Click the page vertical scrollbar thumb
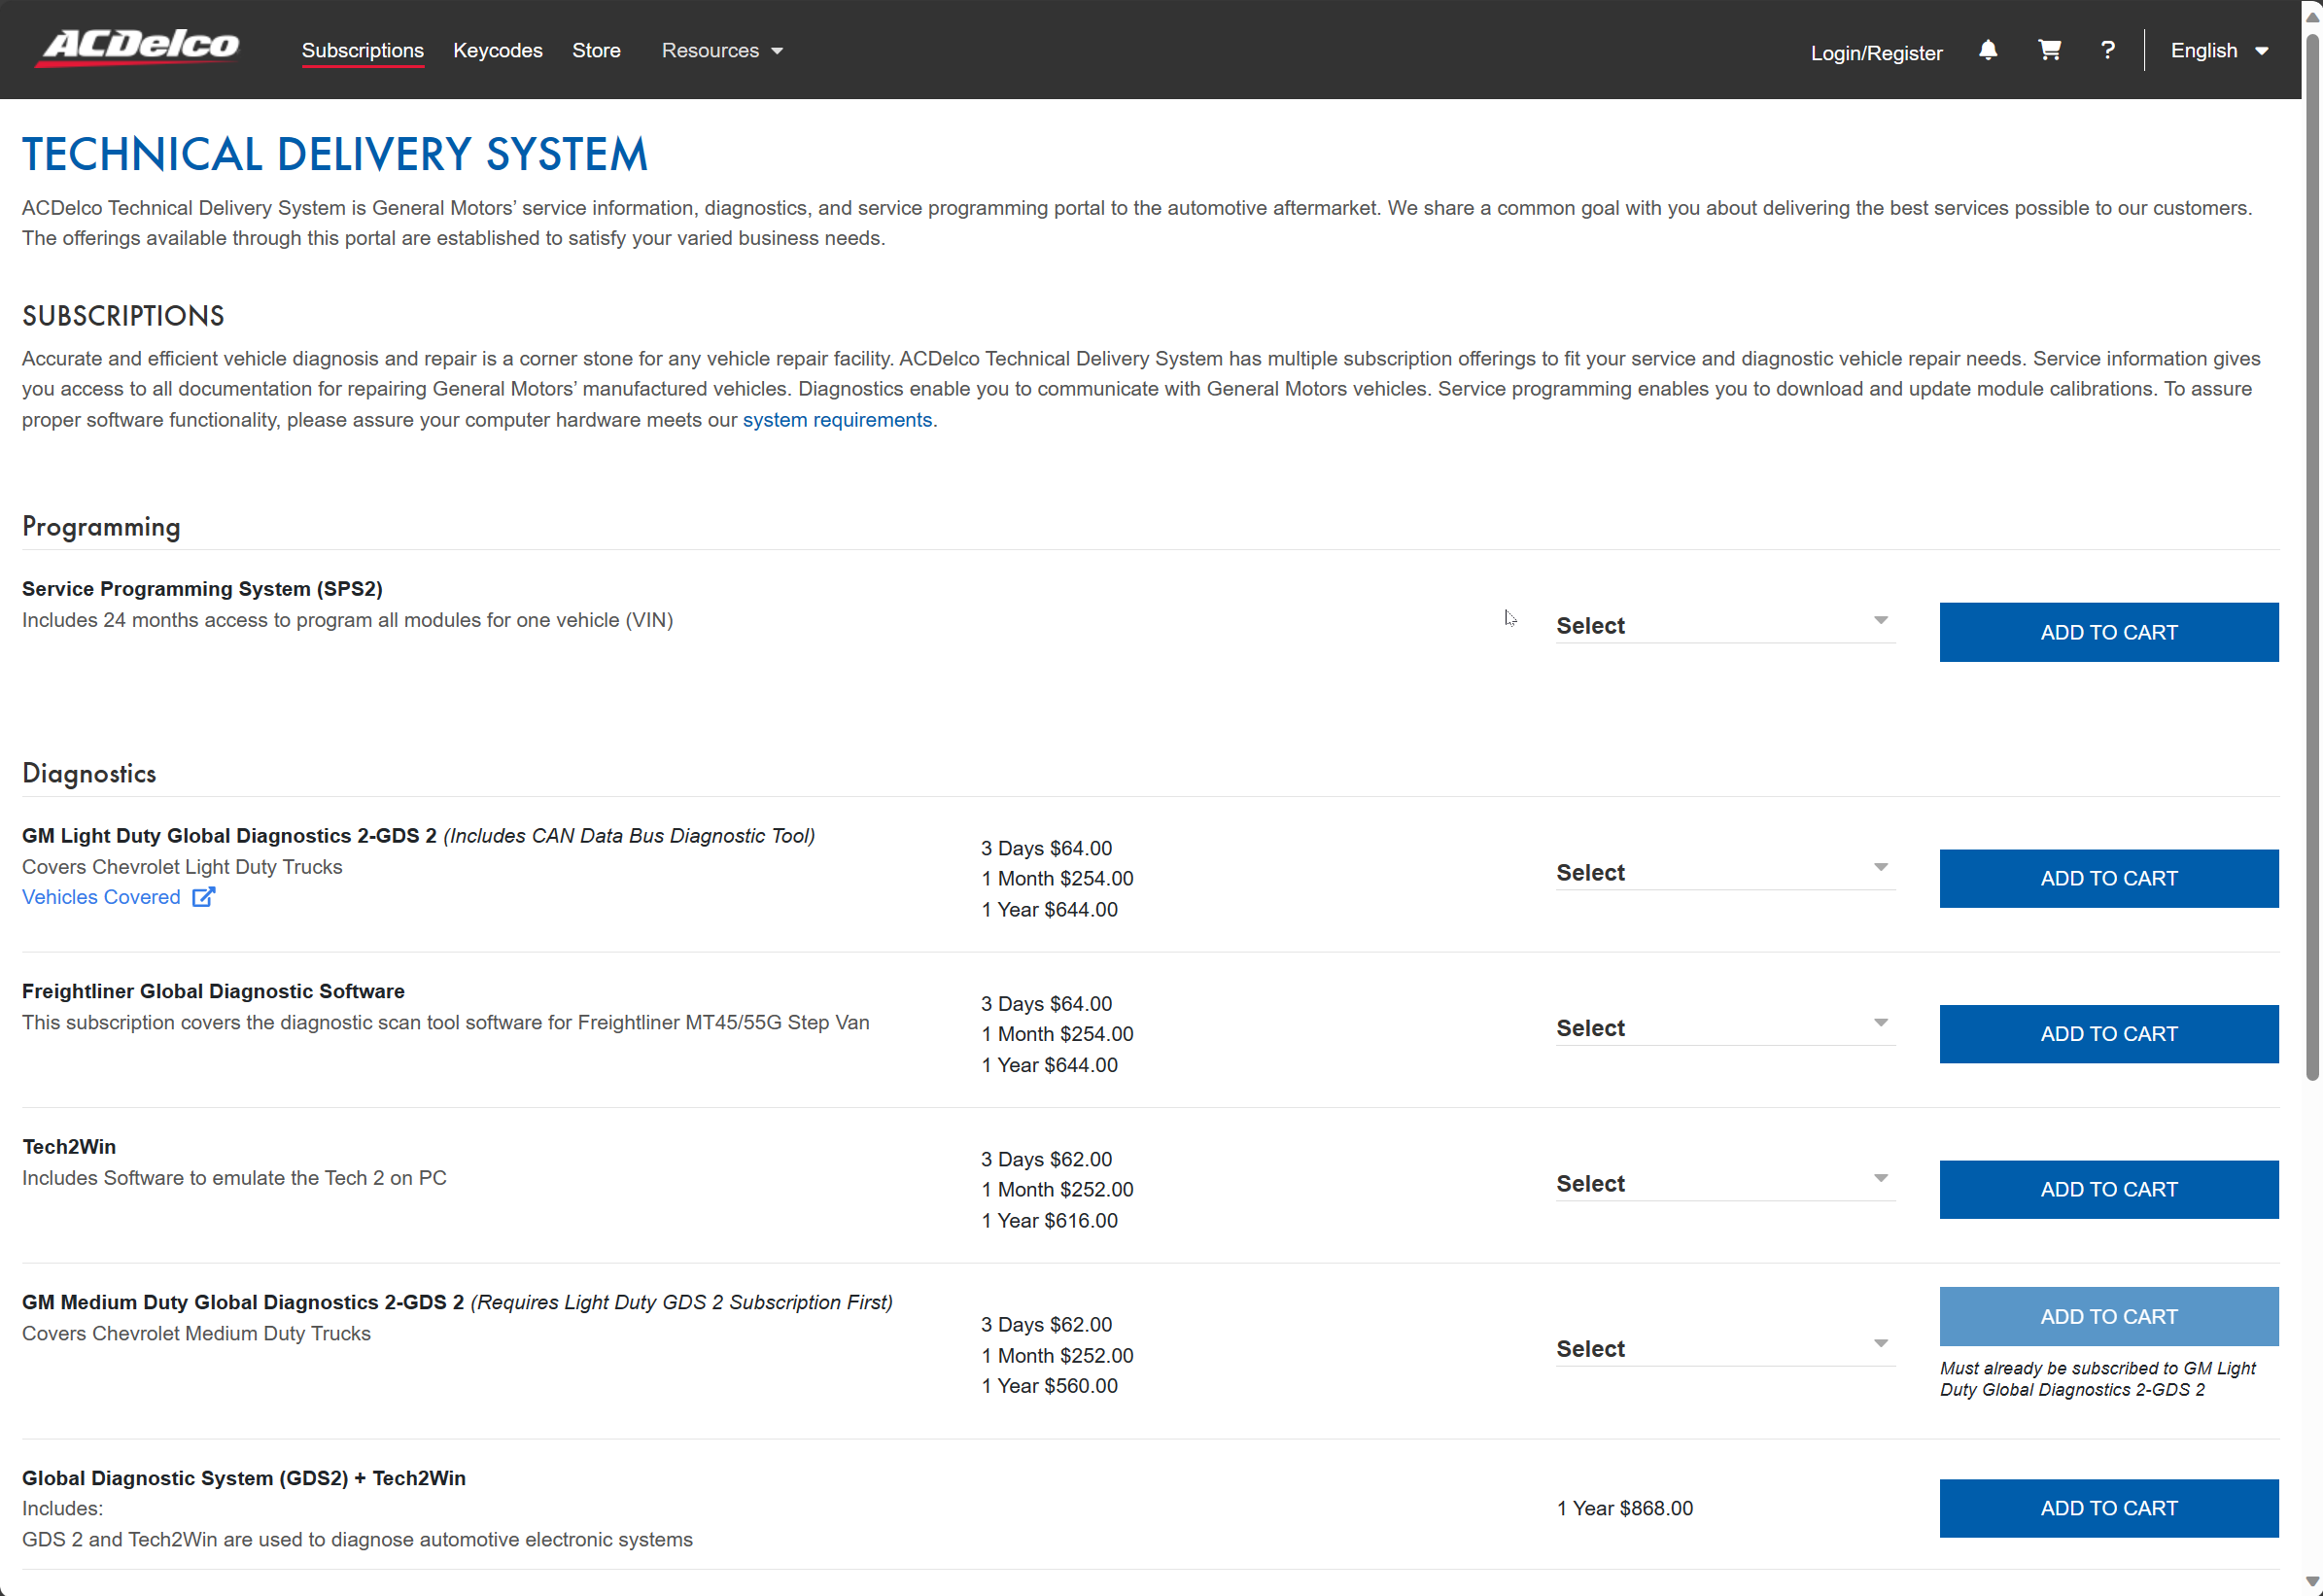The height and width of the screenshot is (1596, 2323). point(2312,558)
